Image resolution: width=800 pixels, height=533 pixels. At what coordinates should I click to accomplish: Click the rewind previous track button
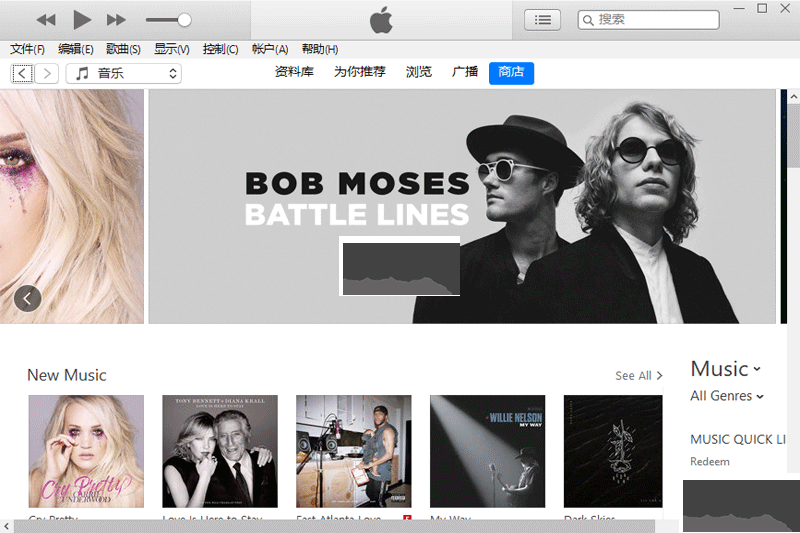[46, 20]
